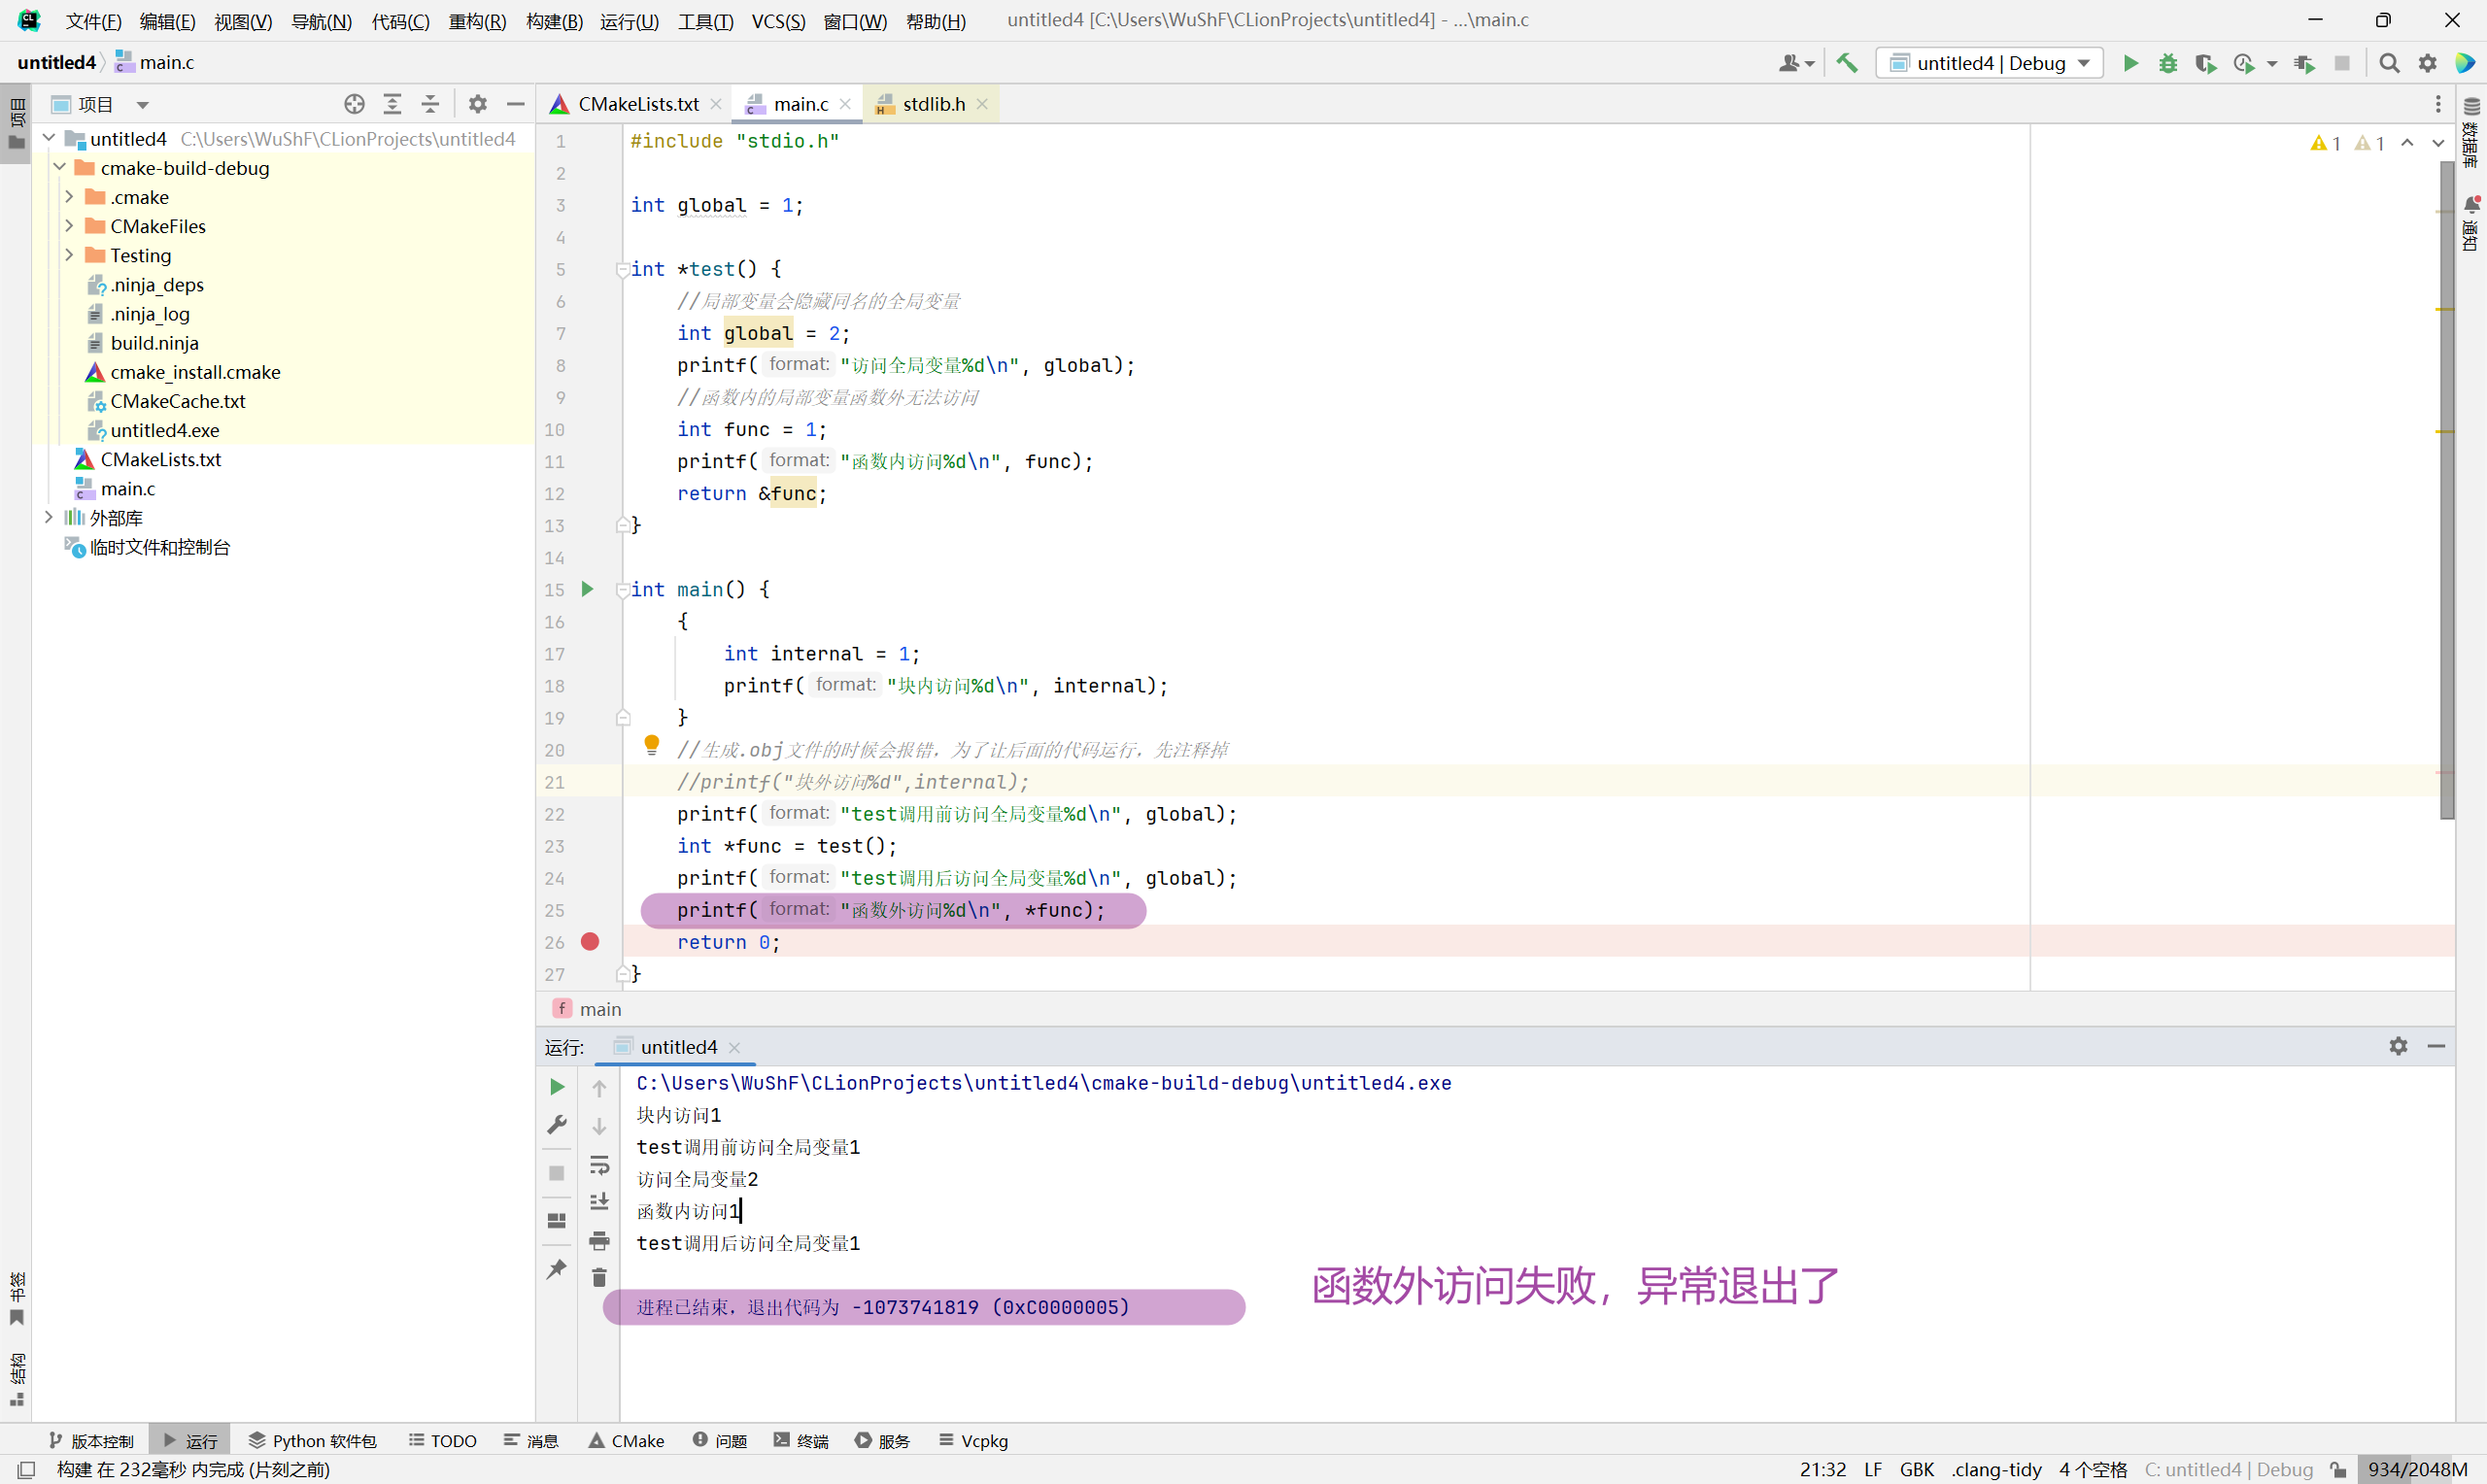Image resolution: width=2487 pixels, height=1484 pixels.
Task: Start debugging with the bug icon
Action: pos(2168,63)
